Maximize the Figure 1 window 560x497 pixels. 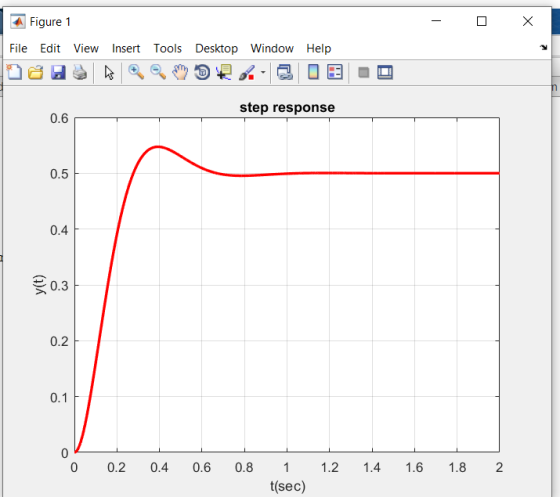point(481,21)
